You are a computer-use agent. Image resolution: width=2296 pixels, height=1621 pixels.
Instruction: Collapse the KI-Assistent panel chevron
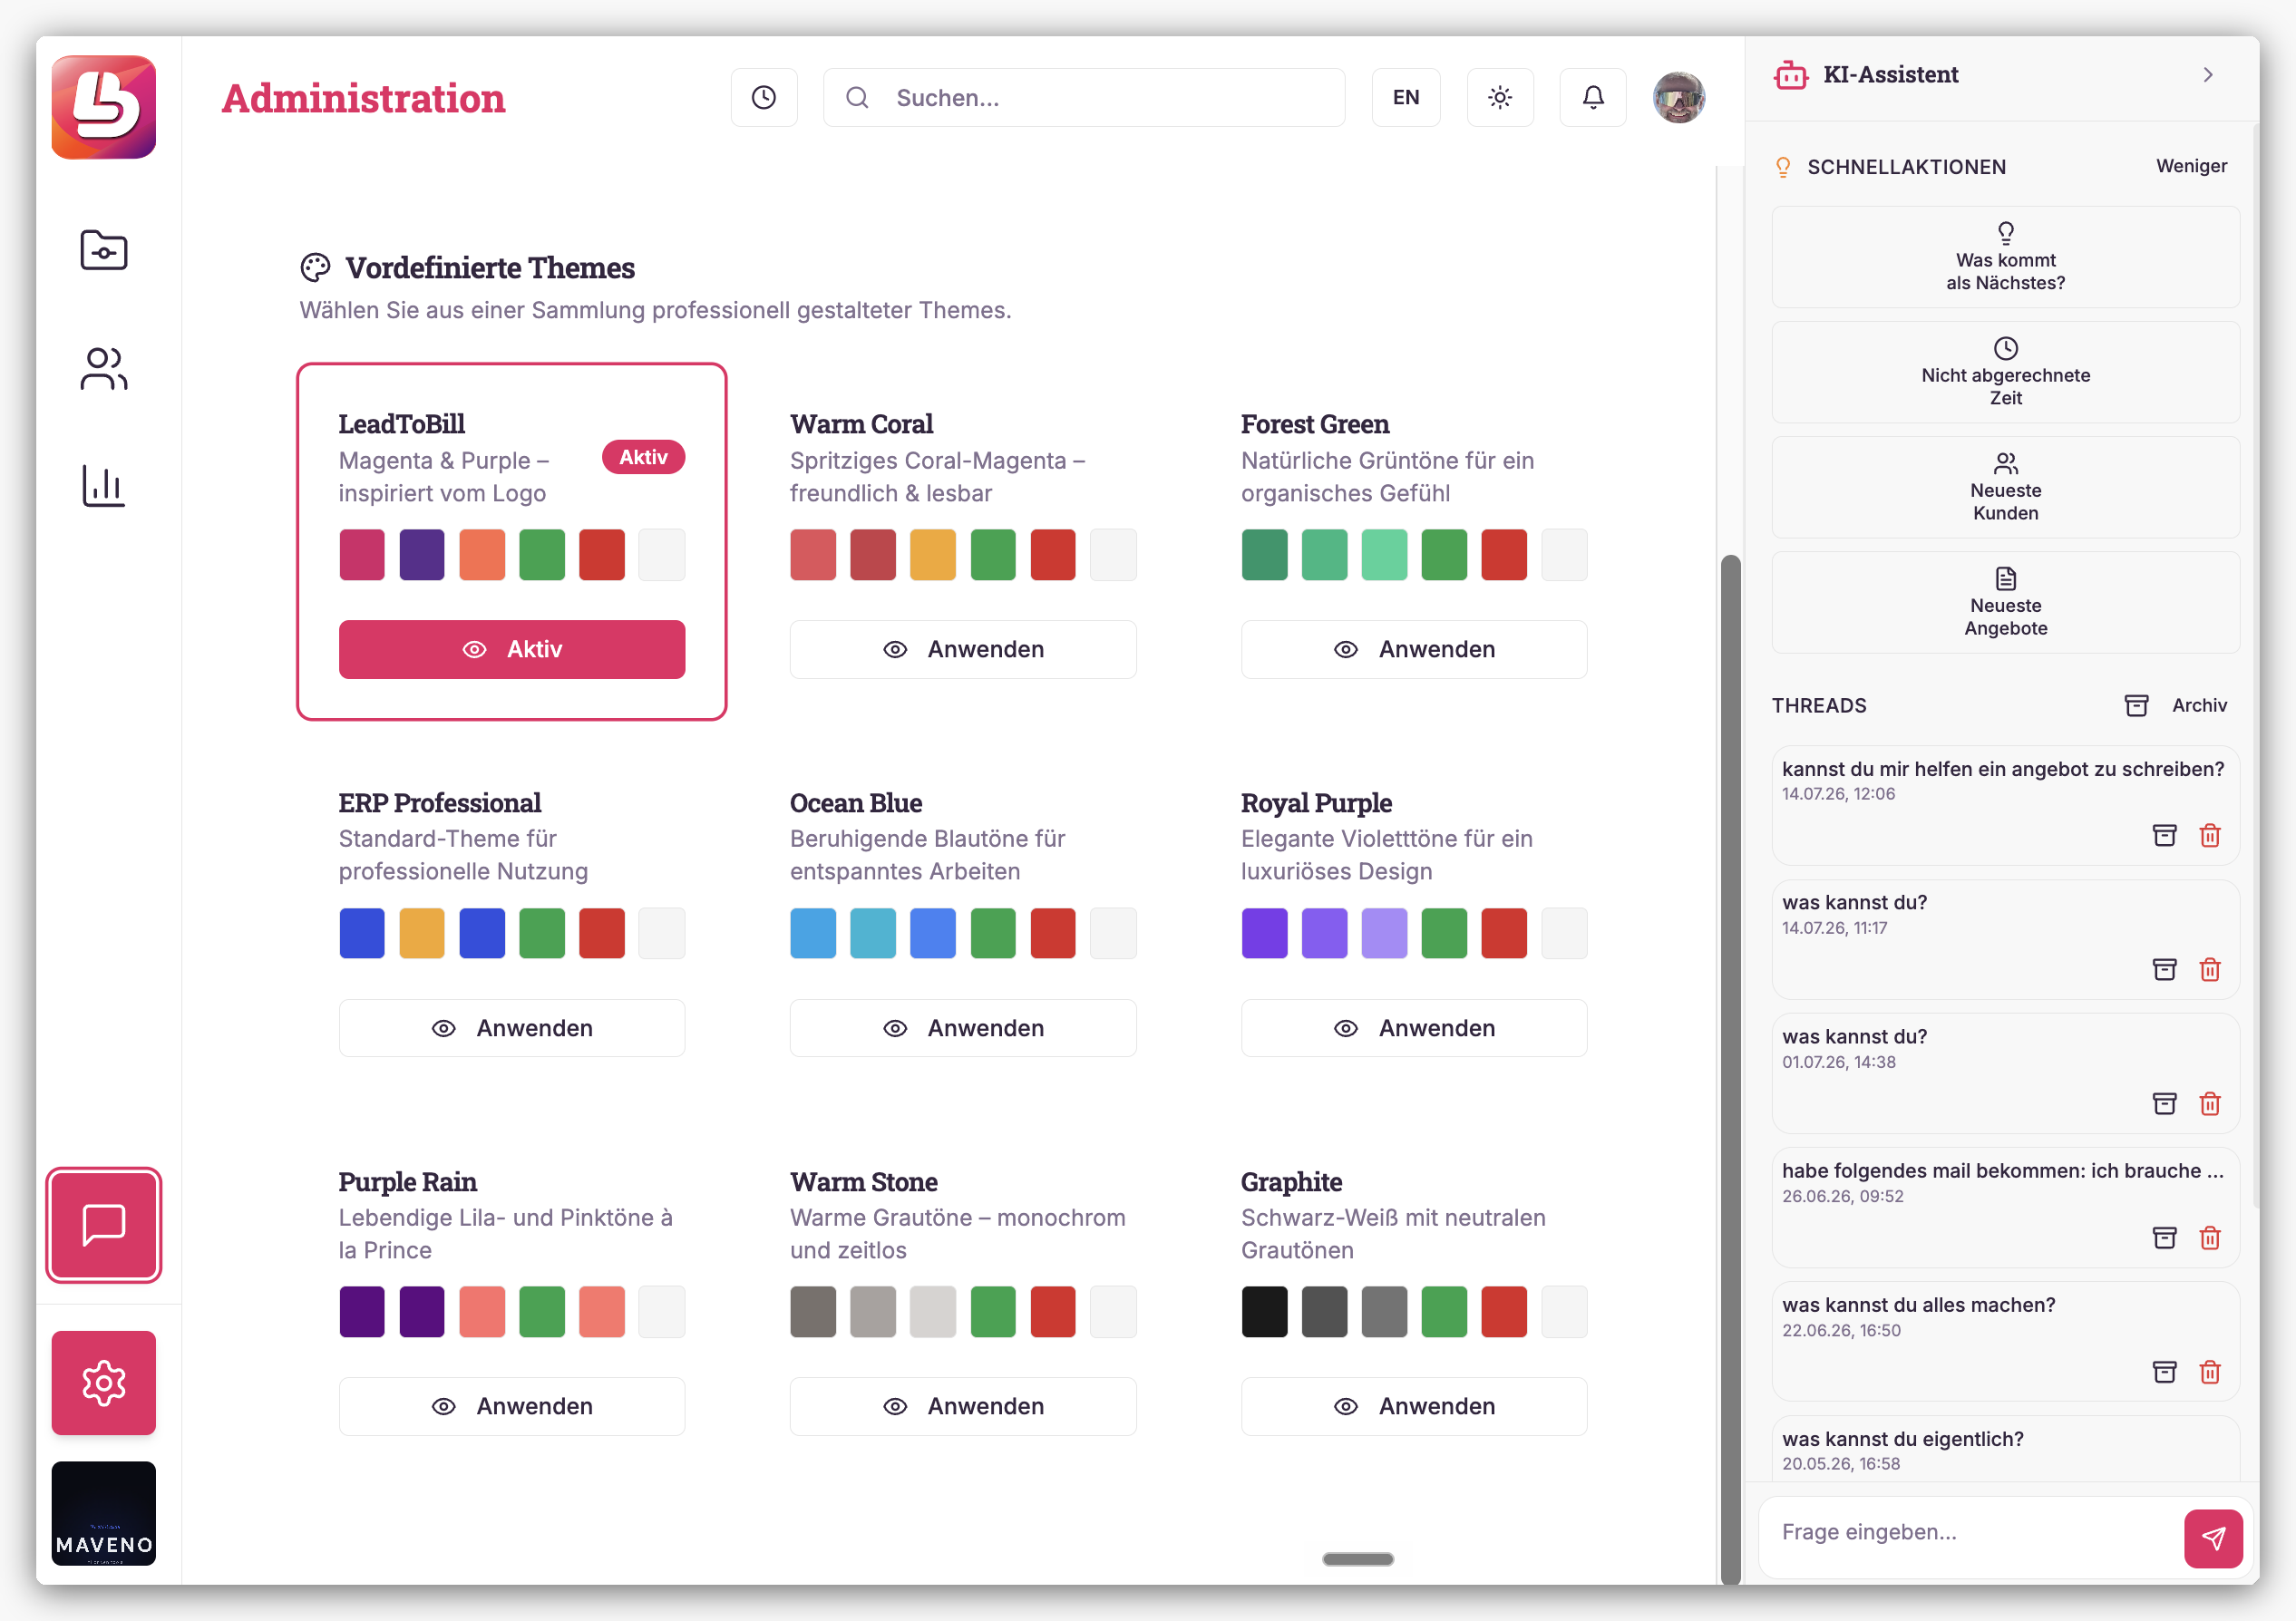(2208, 75)
